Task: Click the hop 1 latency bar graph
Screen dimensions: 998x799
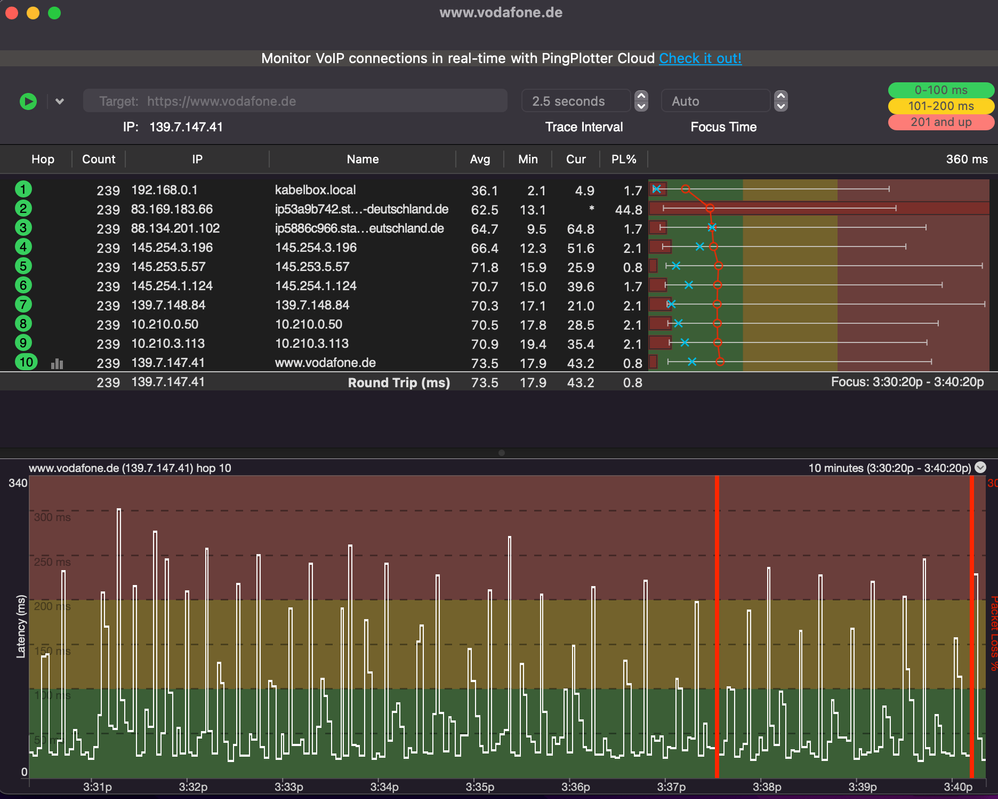Action: 819,189
